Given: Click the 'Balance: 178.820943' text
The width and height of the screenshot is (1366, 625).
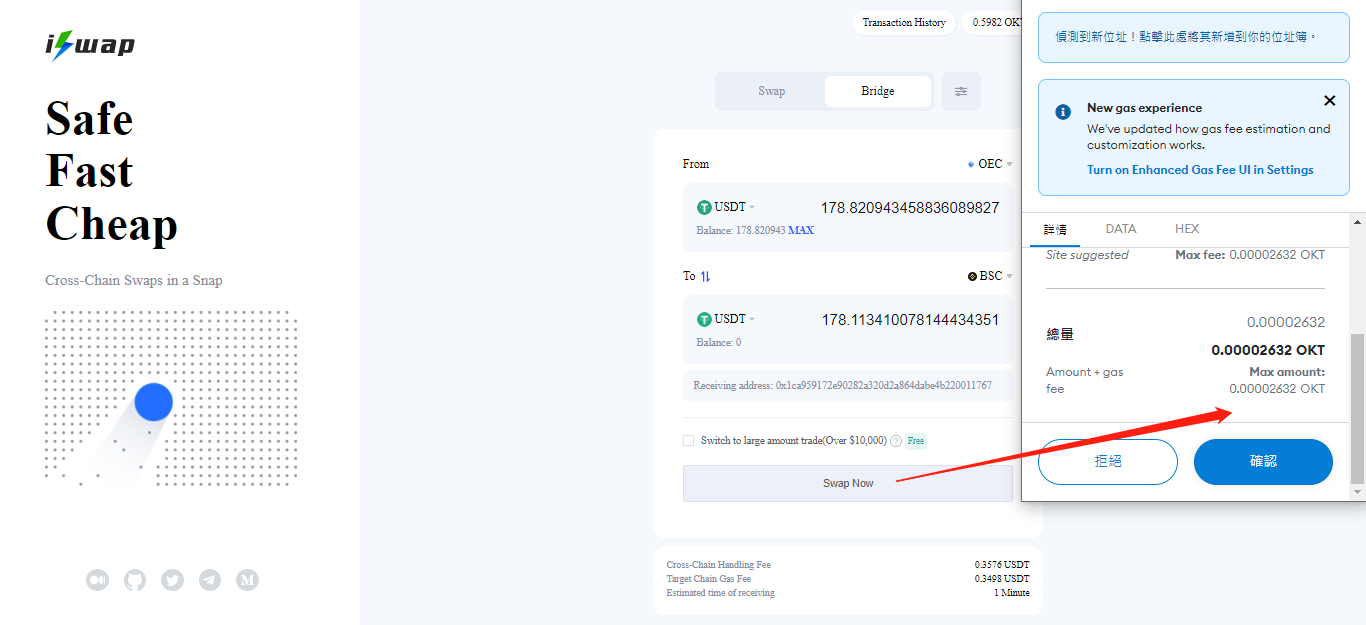Looking at the screenshot, I should tap(741, 230).
